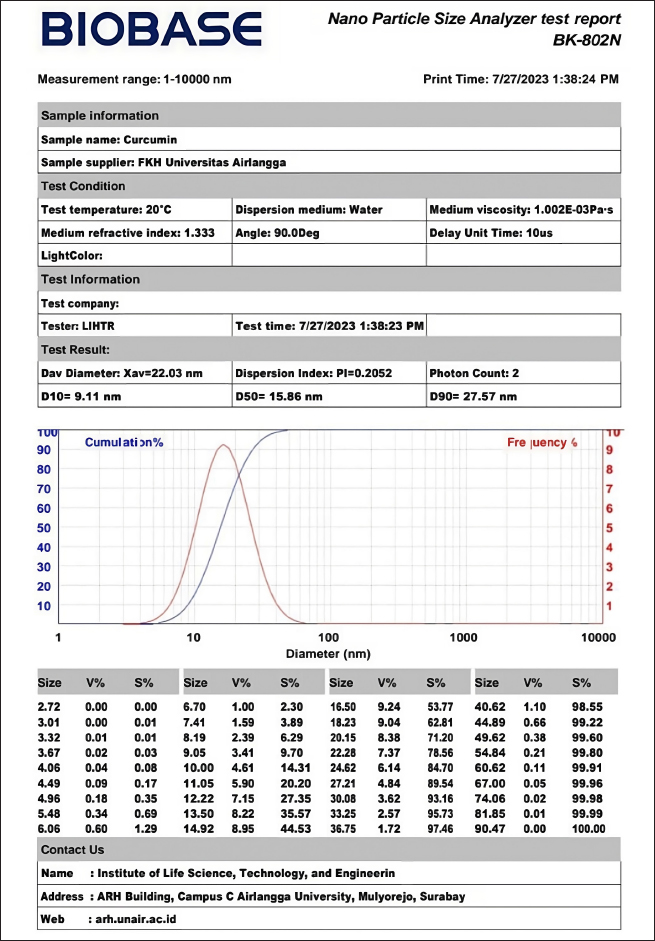This screenshot has height=941, width=655.
Task: Click the Test temperature 20°C cell
Action: [106, 210]
